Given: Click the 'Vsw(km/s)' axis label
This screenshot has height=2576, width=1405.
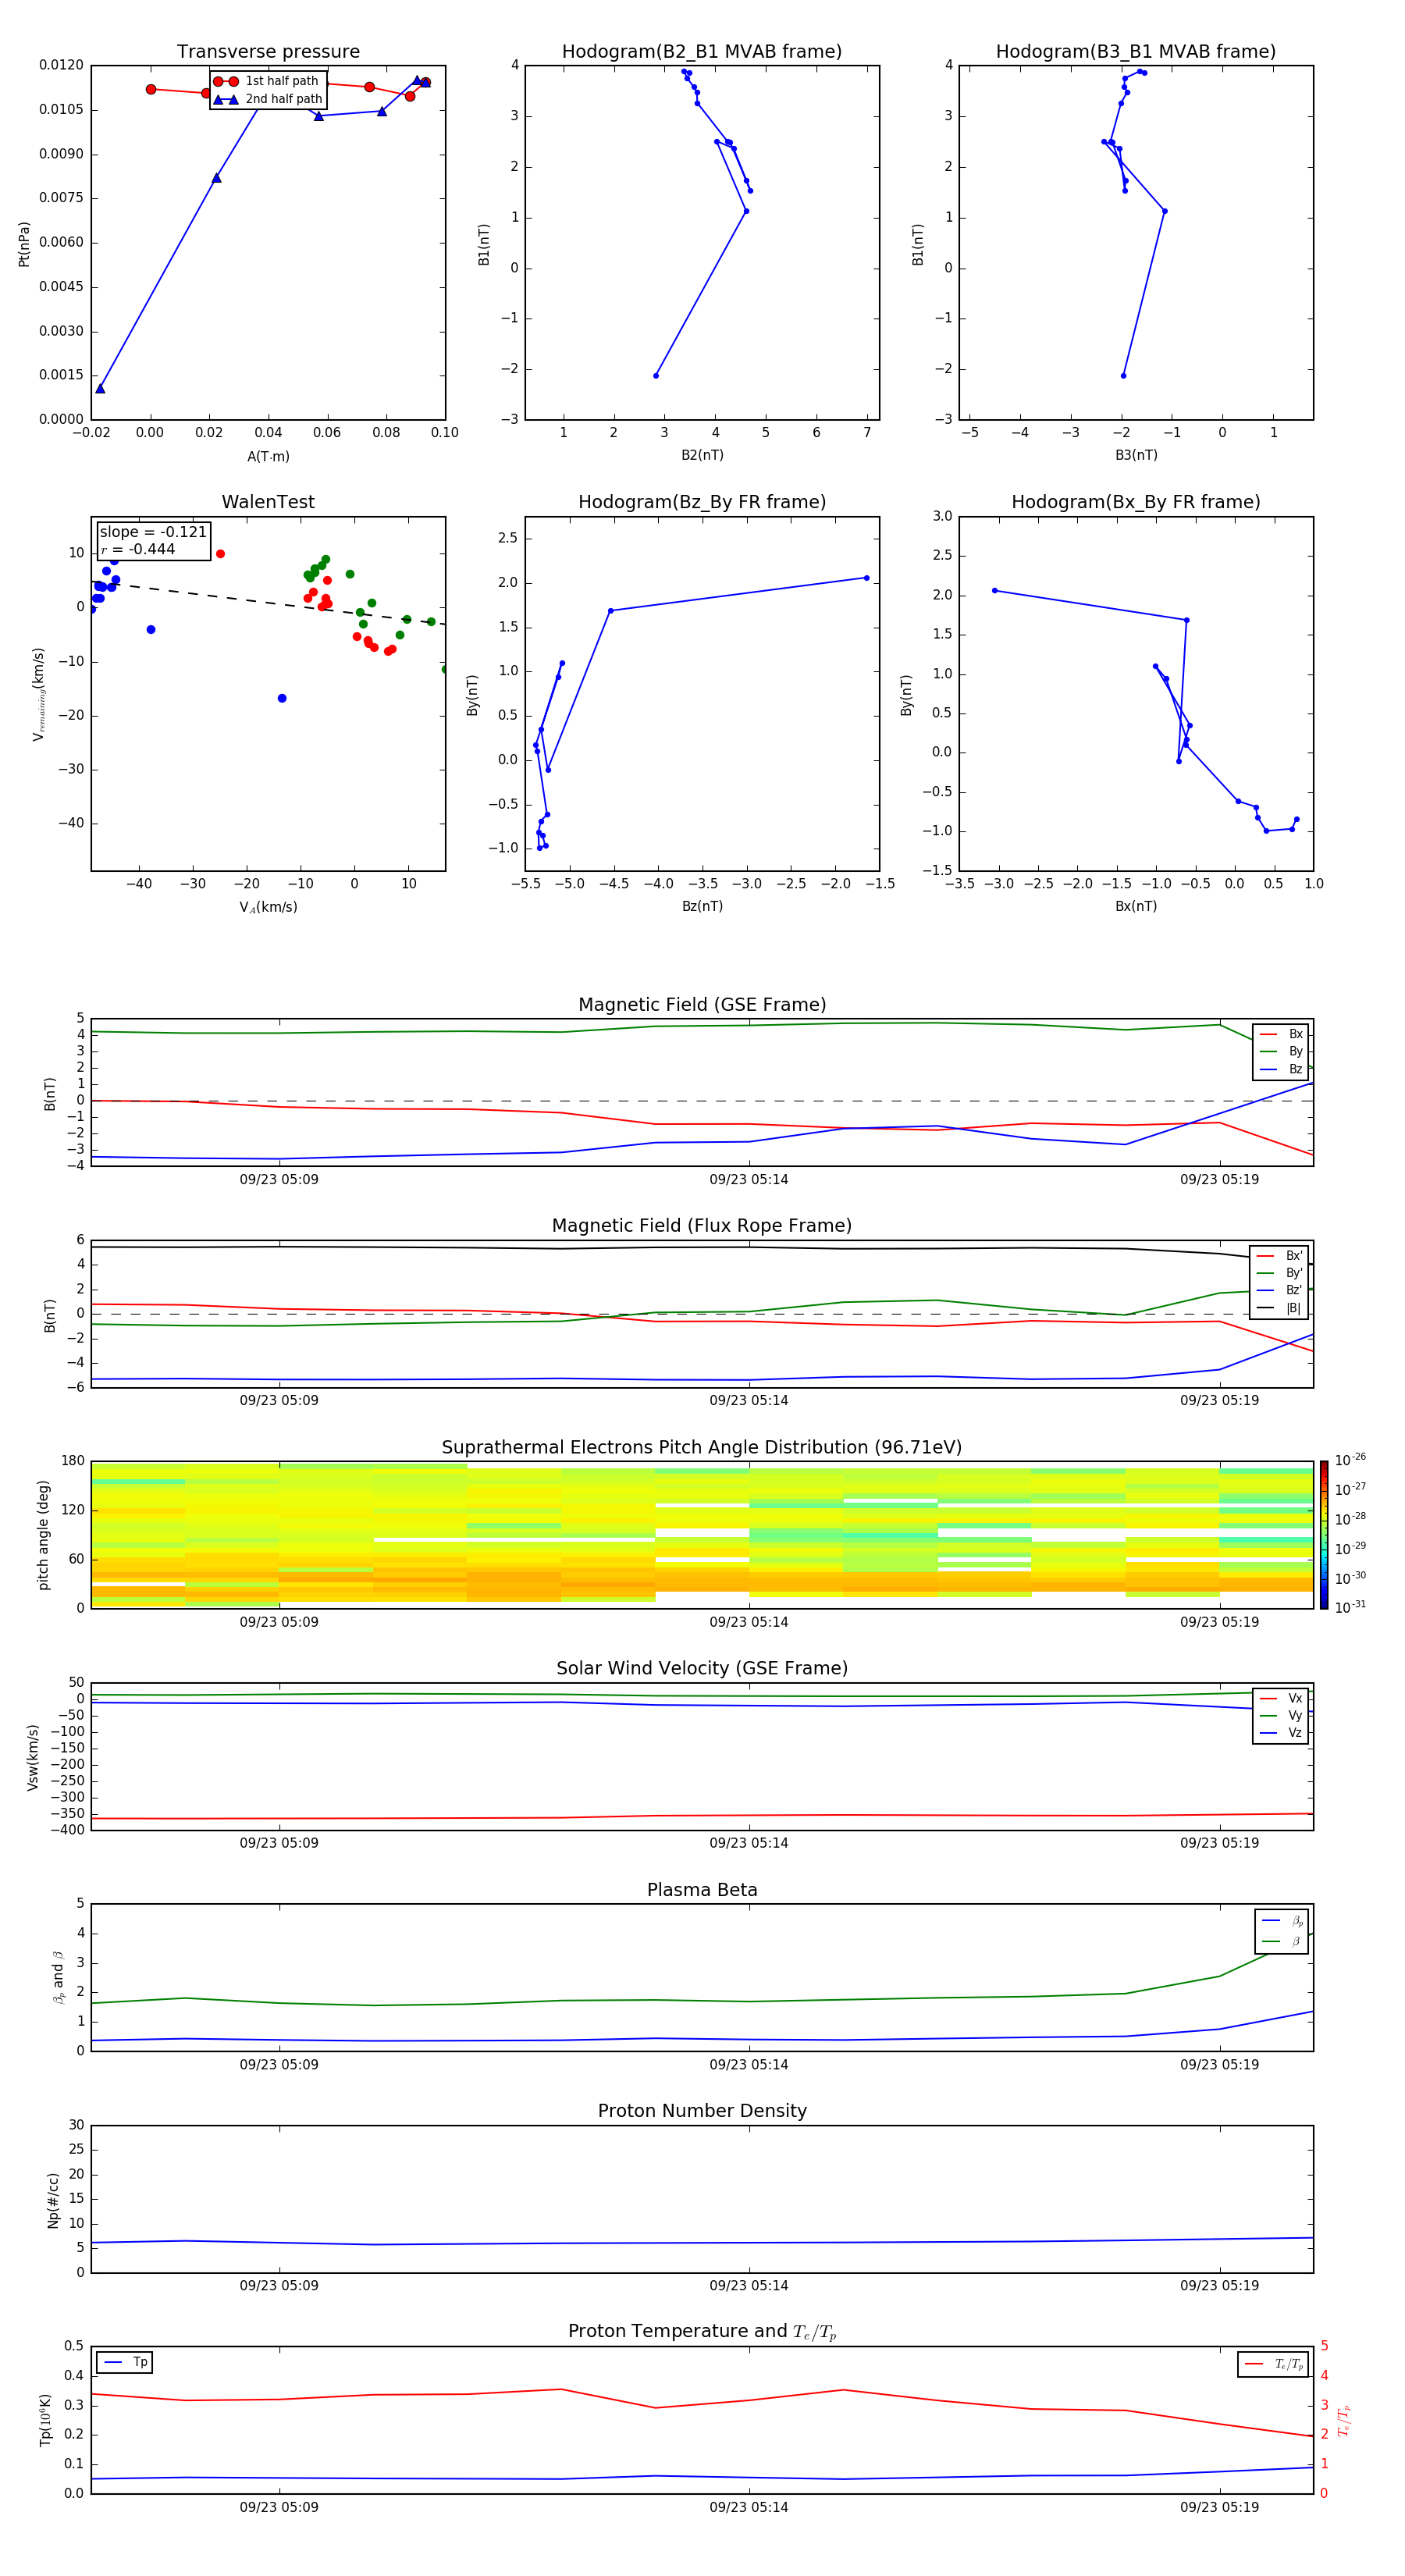Looking at the screenshot, I should (x=33, y=1757).
